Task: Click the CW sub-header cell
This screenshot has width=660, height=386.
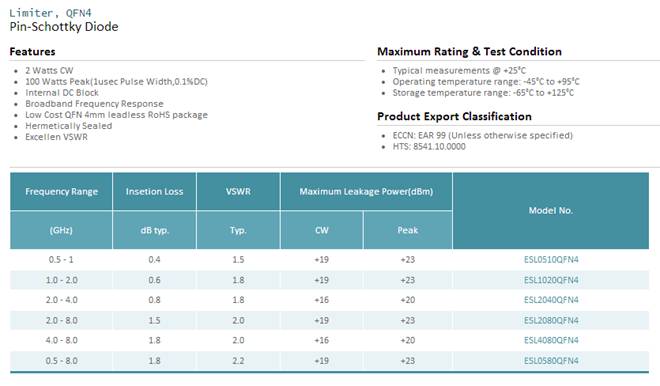Action: [x=322, y=230]
